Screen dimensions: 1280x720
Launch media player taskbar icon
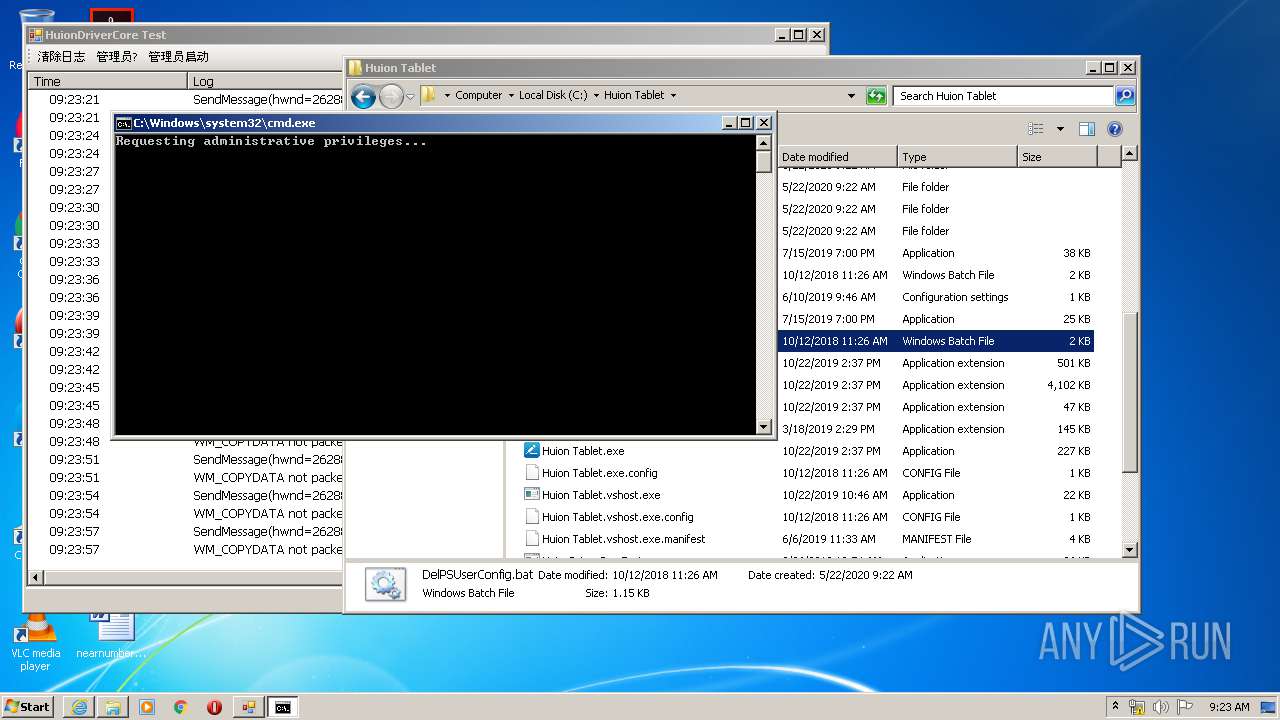tap(147, 707)
